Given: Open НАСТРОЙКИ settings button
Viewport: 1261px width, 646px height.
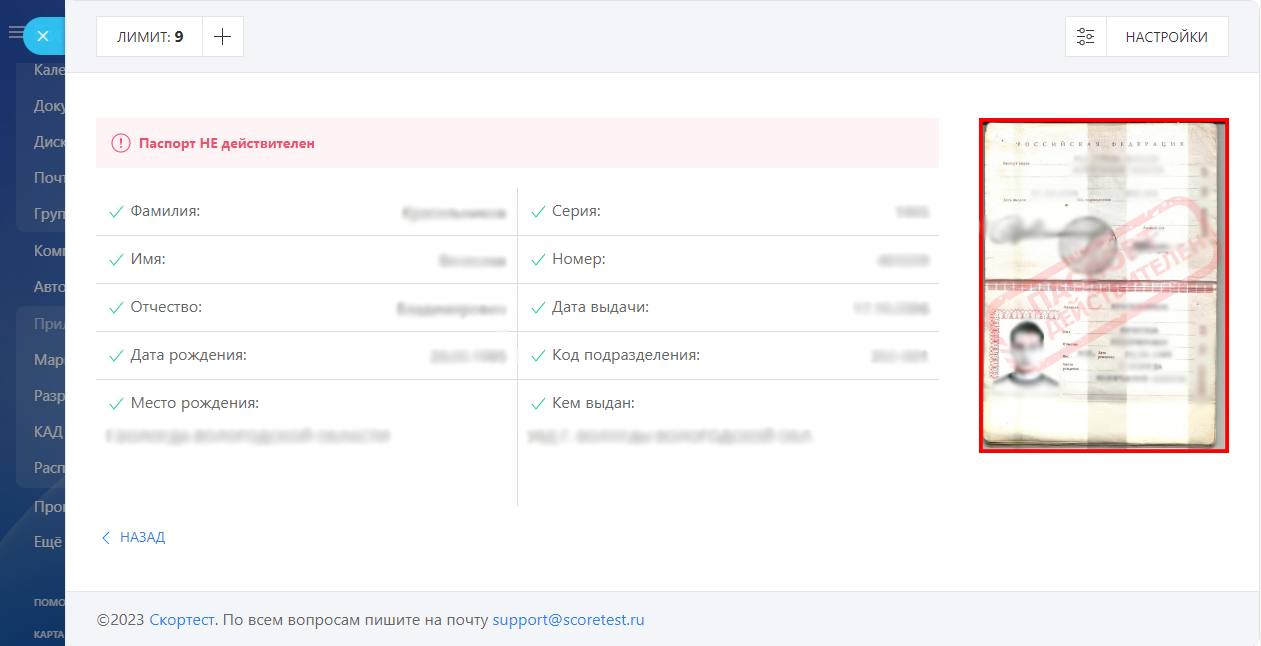Looking at the screenshot, I should (x=1166, y=37).
